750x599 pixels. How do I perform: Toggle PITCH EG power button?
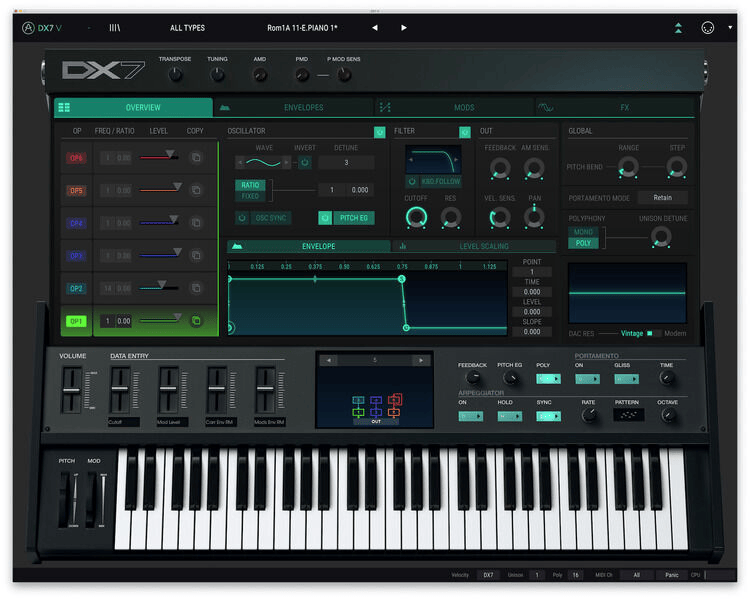coord(325,218)
